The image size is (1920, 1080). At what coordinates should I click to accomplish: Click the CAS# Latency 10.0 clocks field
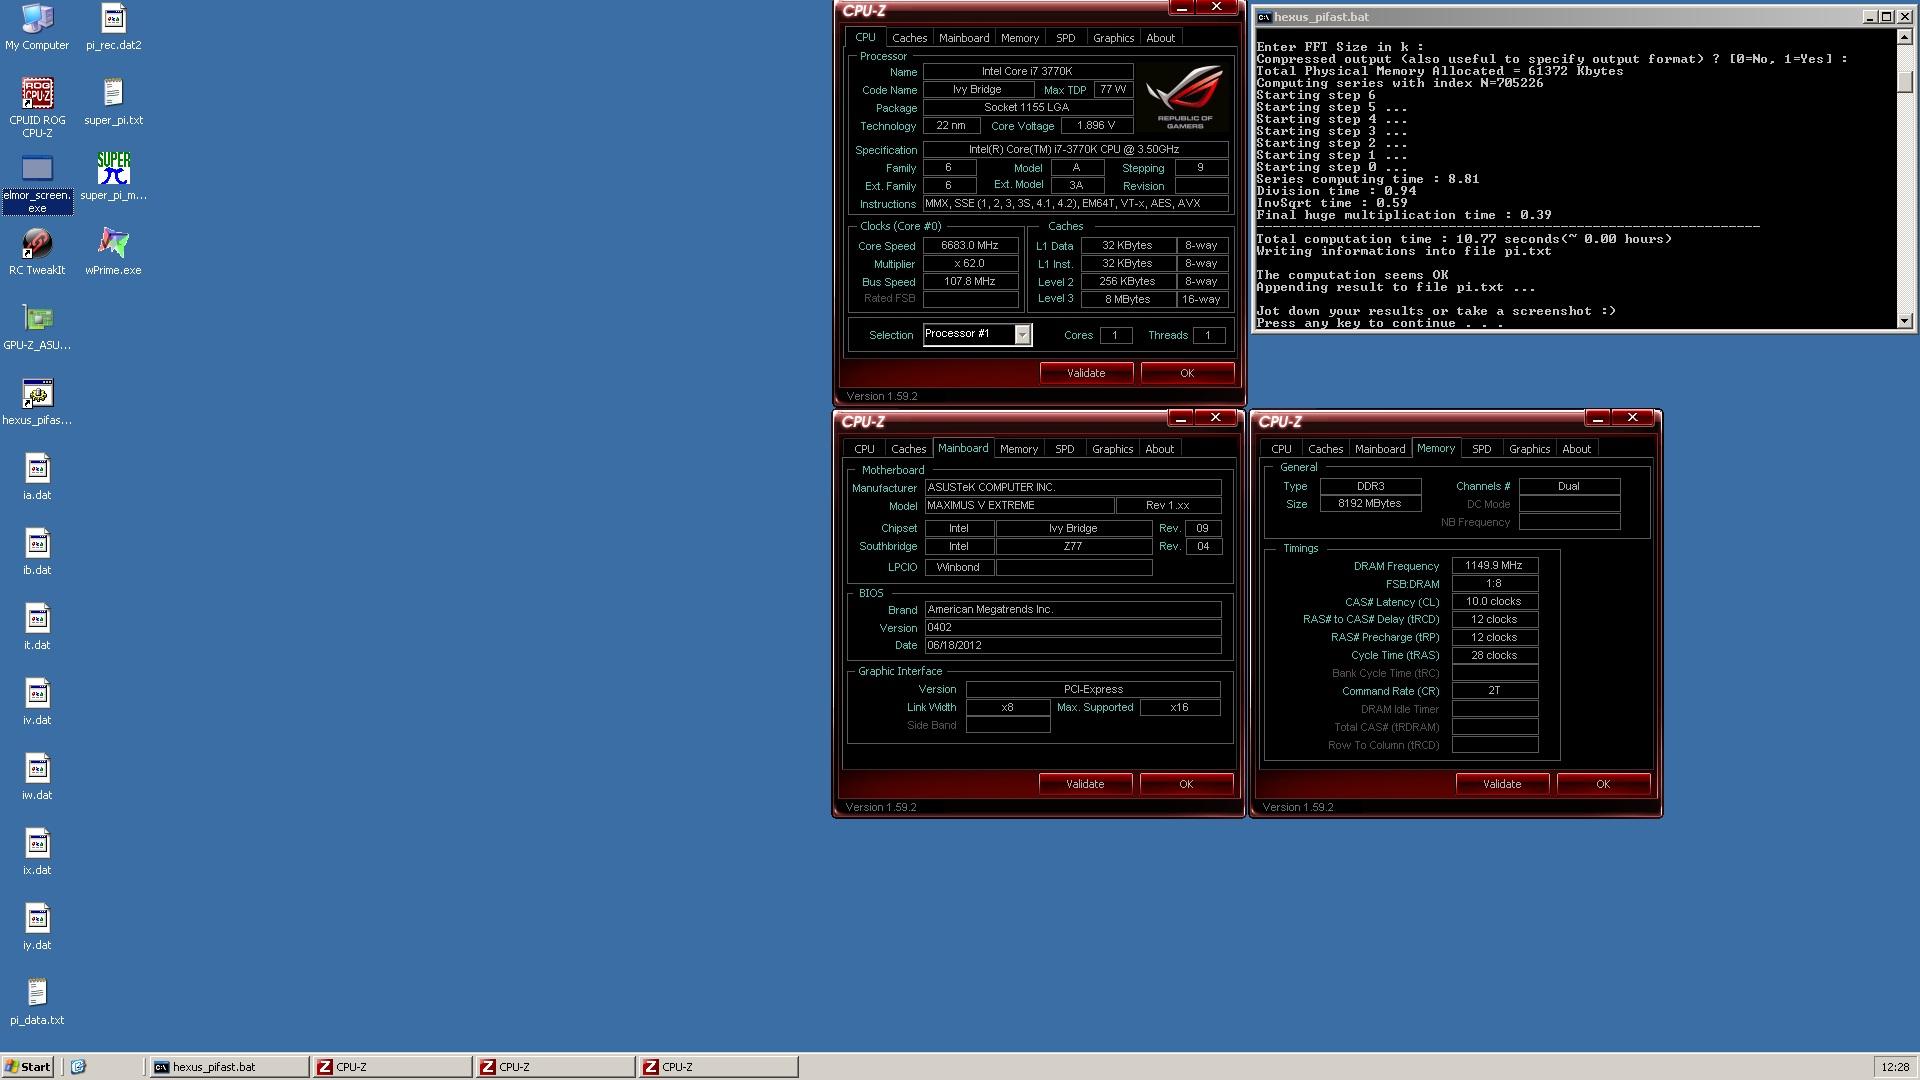coord(1494,602)
